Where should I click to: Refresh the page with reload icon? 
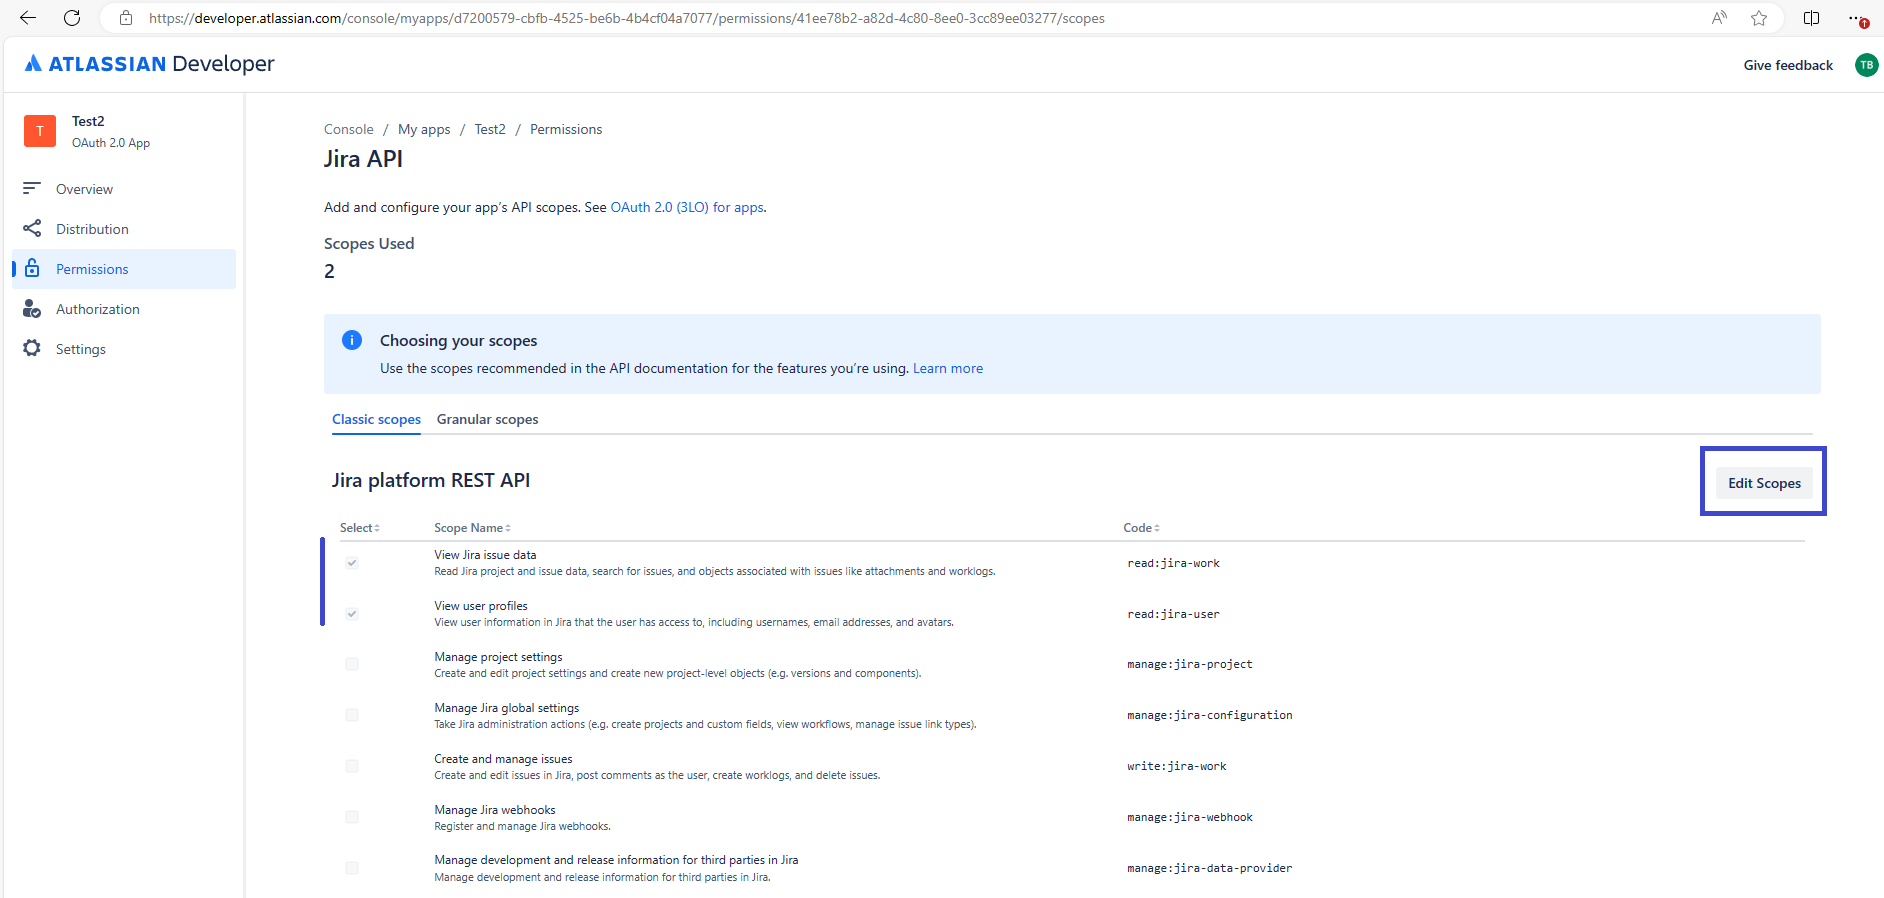click(x=72, y=18)
